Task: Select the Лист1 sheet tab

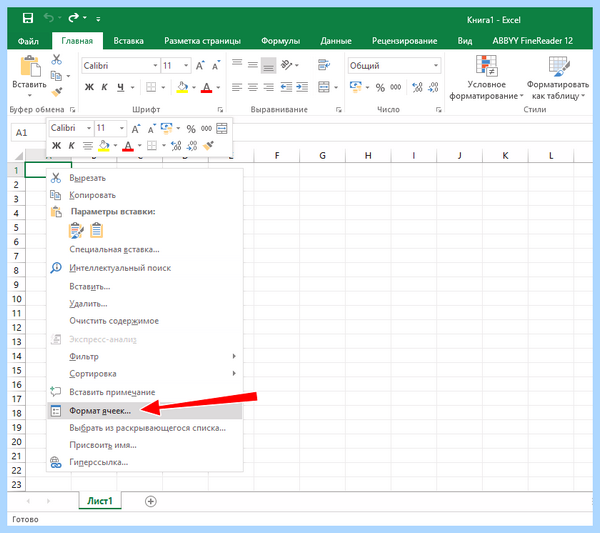Action: point(100,501)
